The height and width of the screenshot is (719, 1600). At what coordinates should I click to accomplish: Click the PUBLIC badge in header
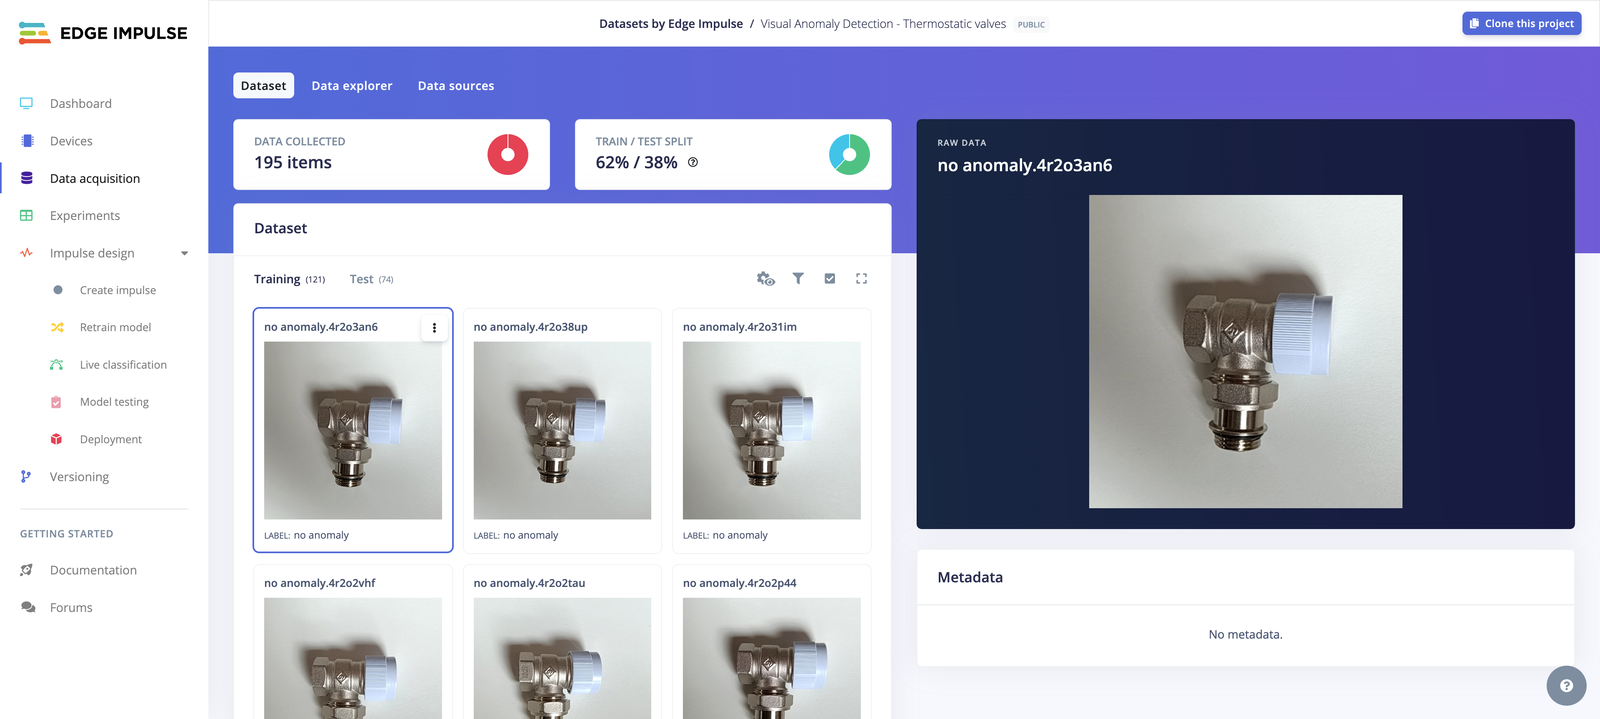pyautogui.click(x=1031, y=24)
